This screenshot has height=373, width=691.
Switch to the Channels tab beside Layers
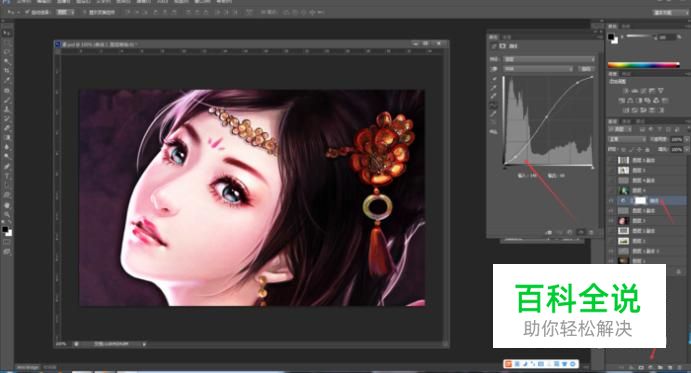click(627, 121)
